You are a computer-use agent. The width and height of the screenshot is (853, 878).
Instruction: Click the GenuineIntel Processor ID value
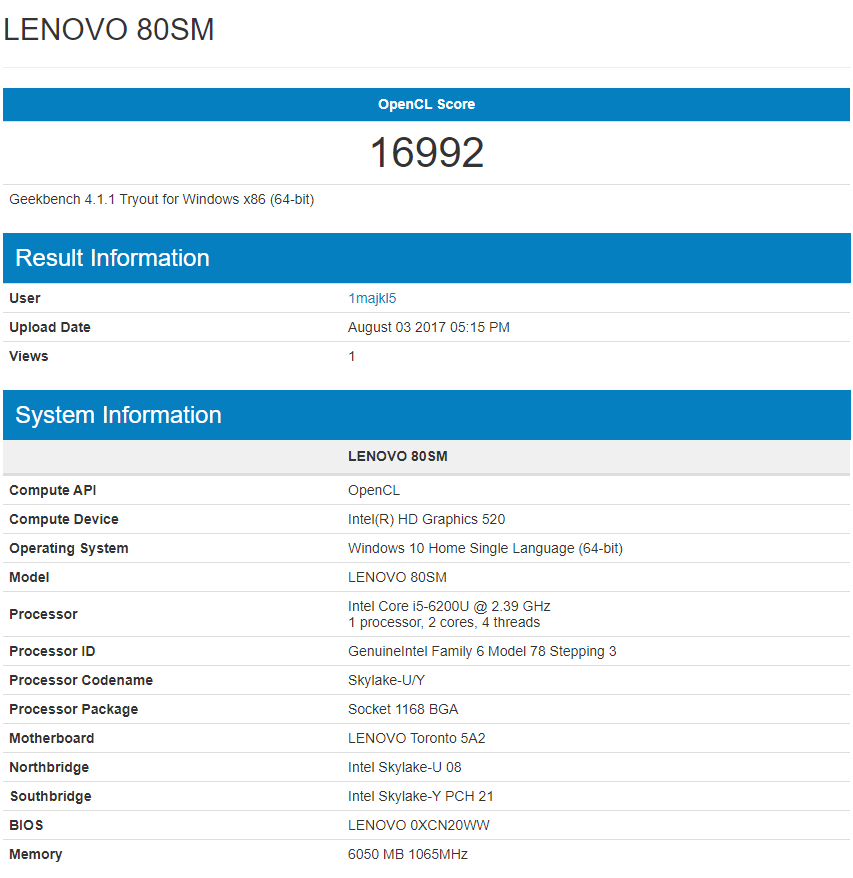click(x=481, y=651)
